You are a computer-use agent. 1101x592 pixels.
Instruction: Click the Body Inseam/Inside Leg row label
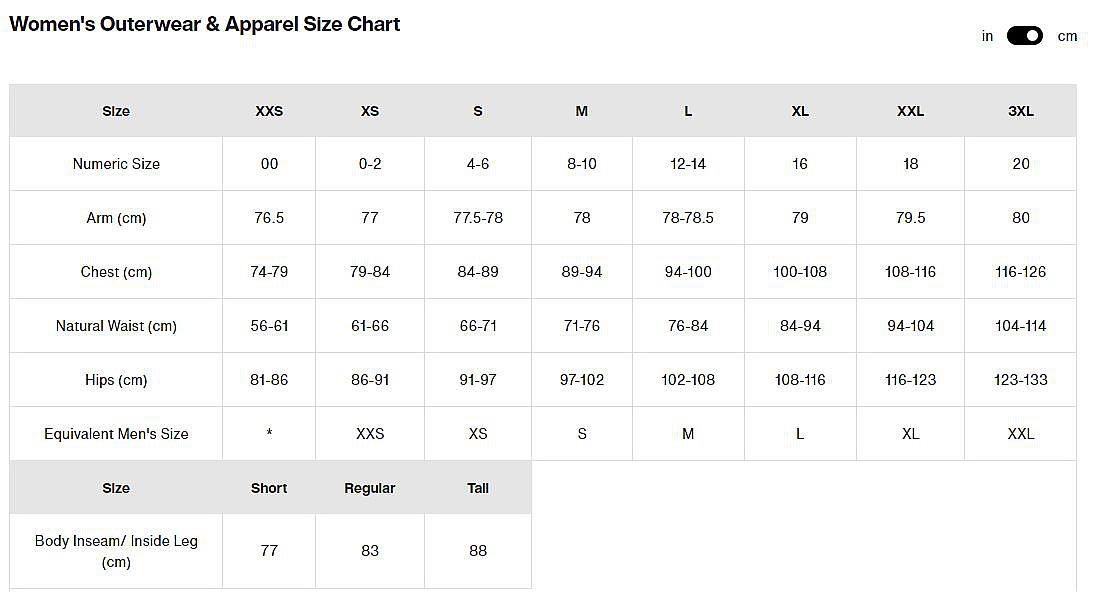[x=116, y=551]
